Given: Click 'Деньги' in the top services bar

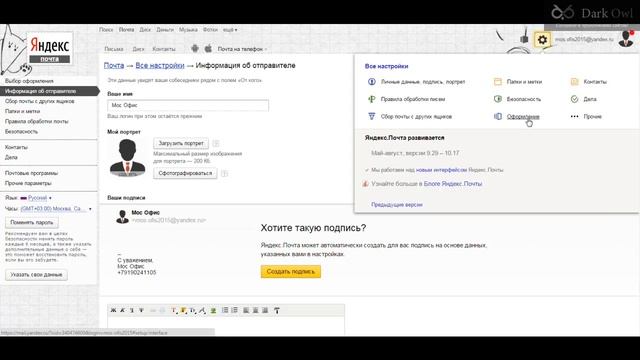Looking at the screenshot, I should point(165,30).
